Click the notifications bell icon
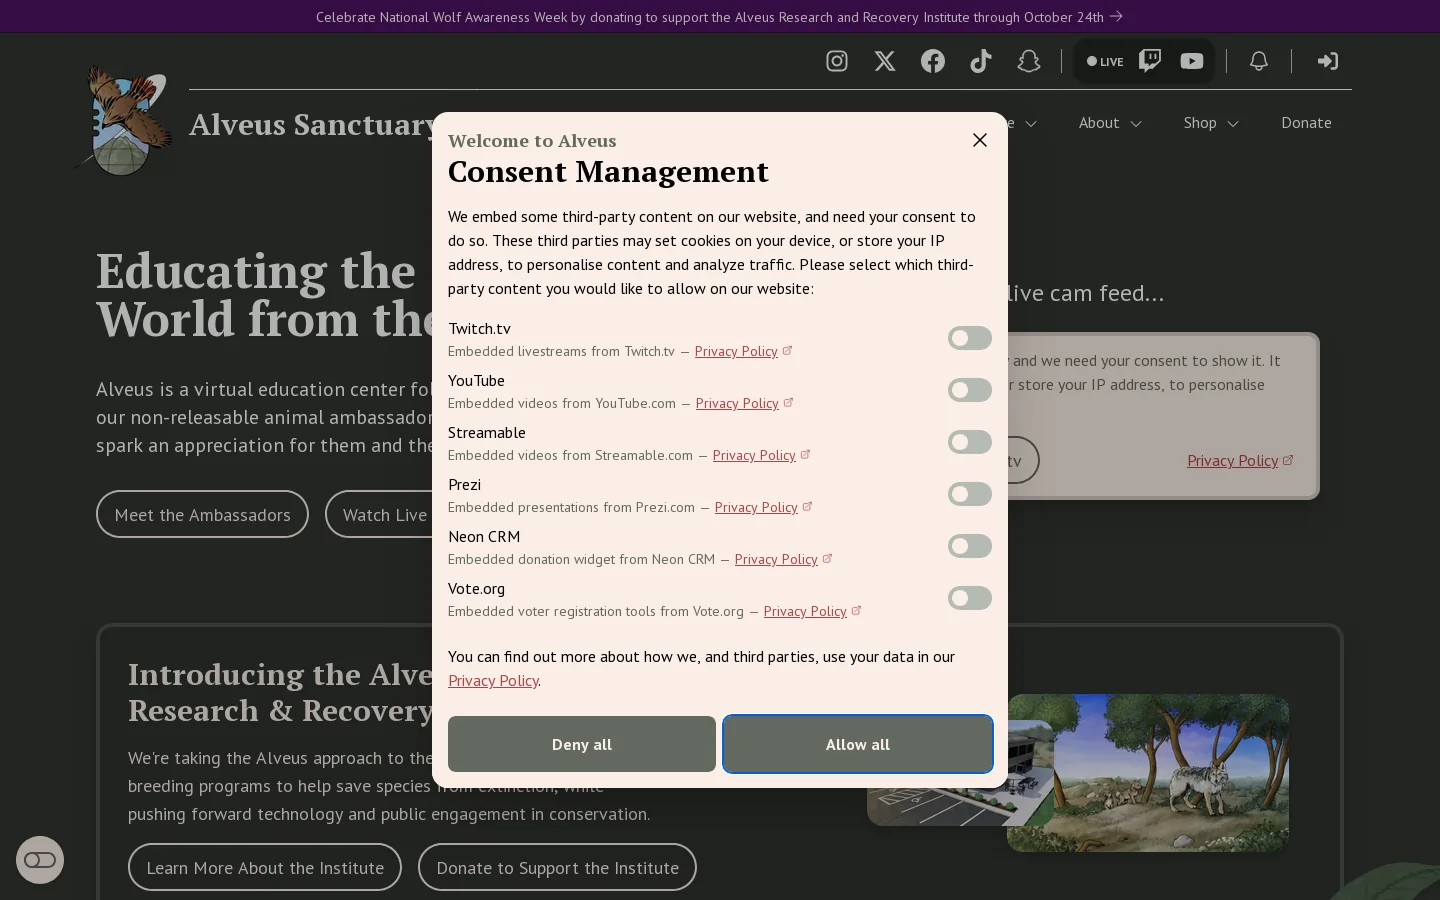Image resolution: width=1440 pixels, height=900 pixels. 1259,61
